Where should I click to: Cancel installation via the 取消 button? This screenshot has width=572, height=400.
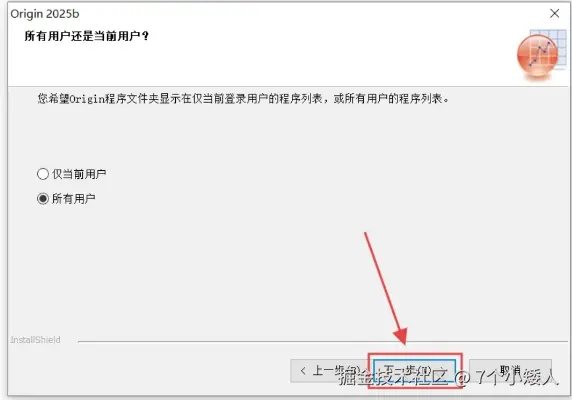(x=510, y=371)
